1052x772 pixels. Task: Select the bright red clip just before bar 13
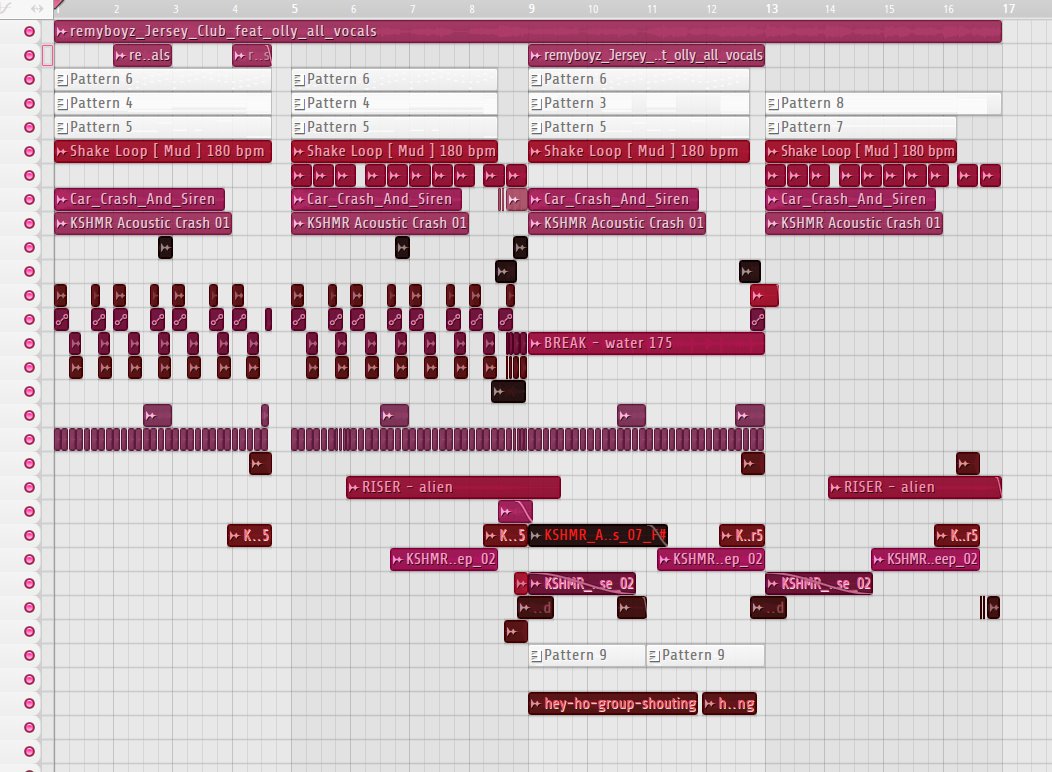pyautogui.click(x=764, y=295)
